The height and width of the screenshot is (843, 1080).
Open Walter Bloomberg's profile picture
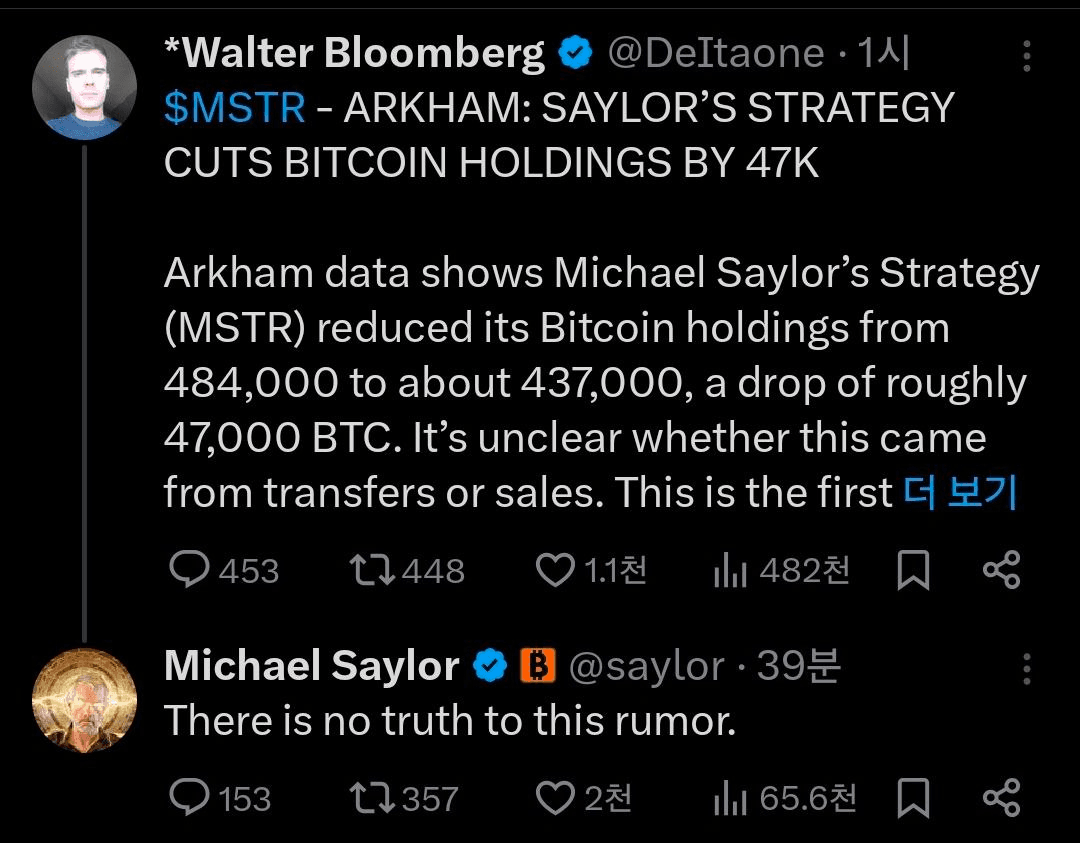(x=84, y=87)
